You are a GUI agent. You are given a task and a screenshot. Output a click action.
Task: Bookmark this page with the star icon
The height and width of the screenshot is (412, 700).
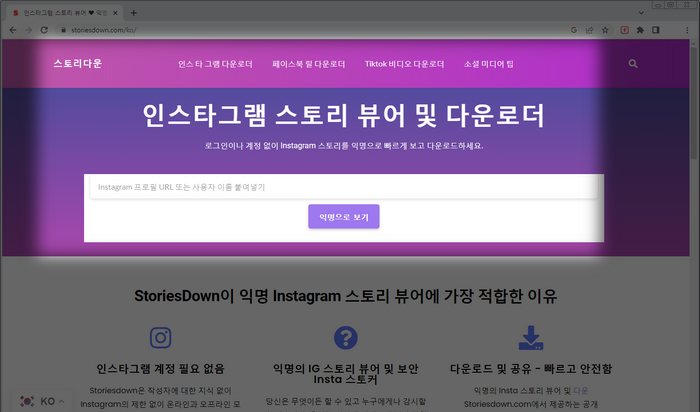click(x=605, y=30)
